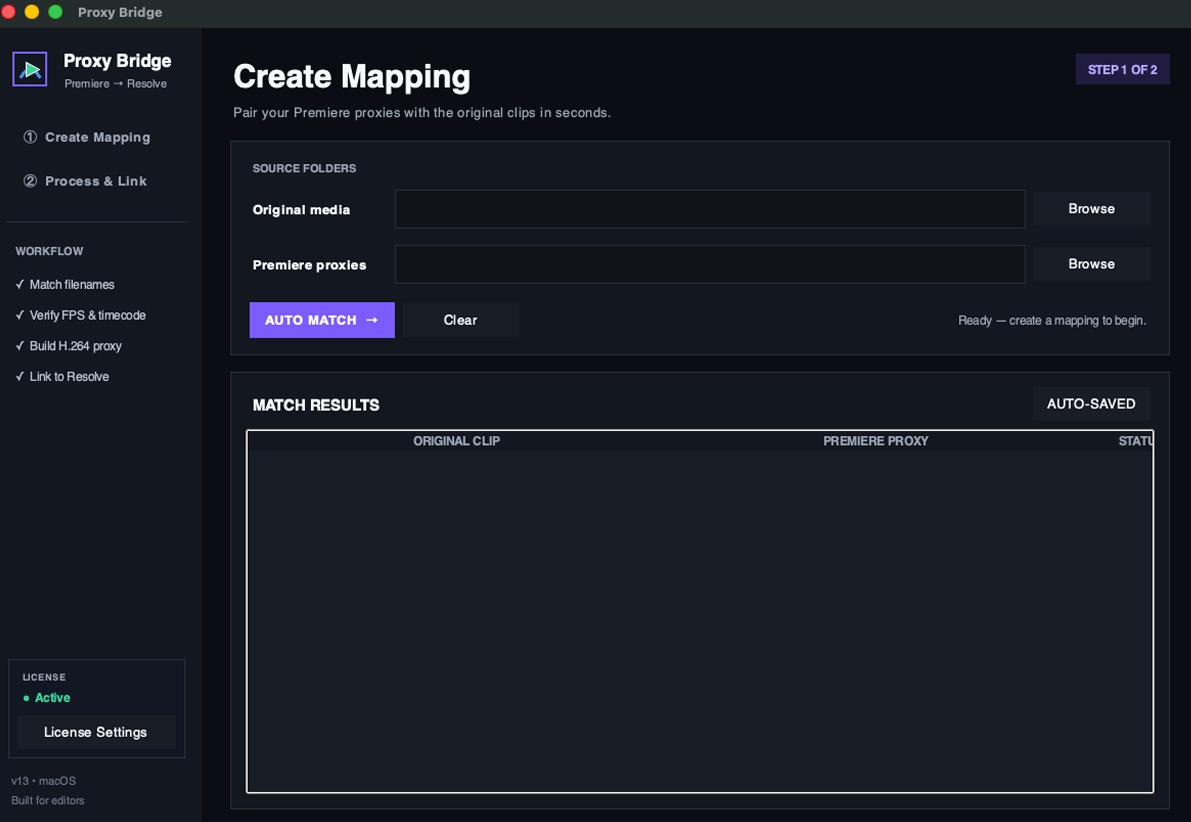
Task: Browse for Premiere proxies folder
Action: (1091, 264)
